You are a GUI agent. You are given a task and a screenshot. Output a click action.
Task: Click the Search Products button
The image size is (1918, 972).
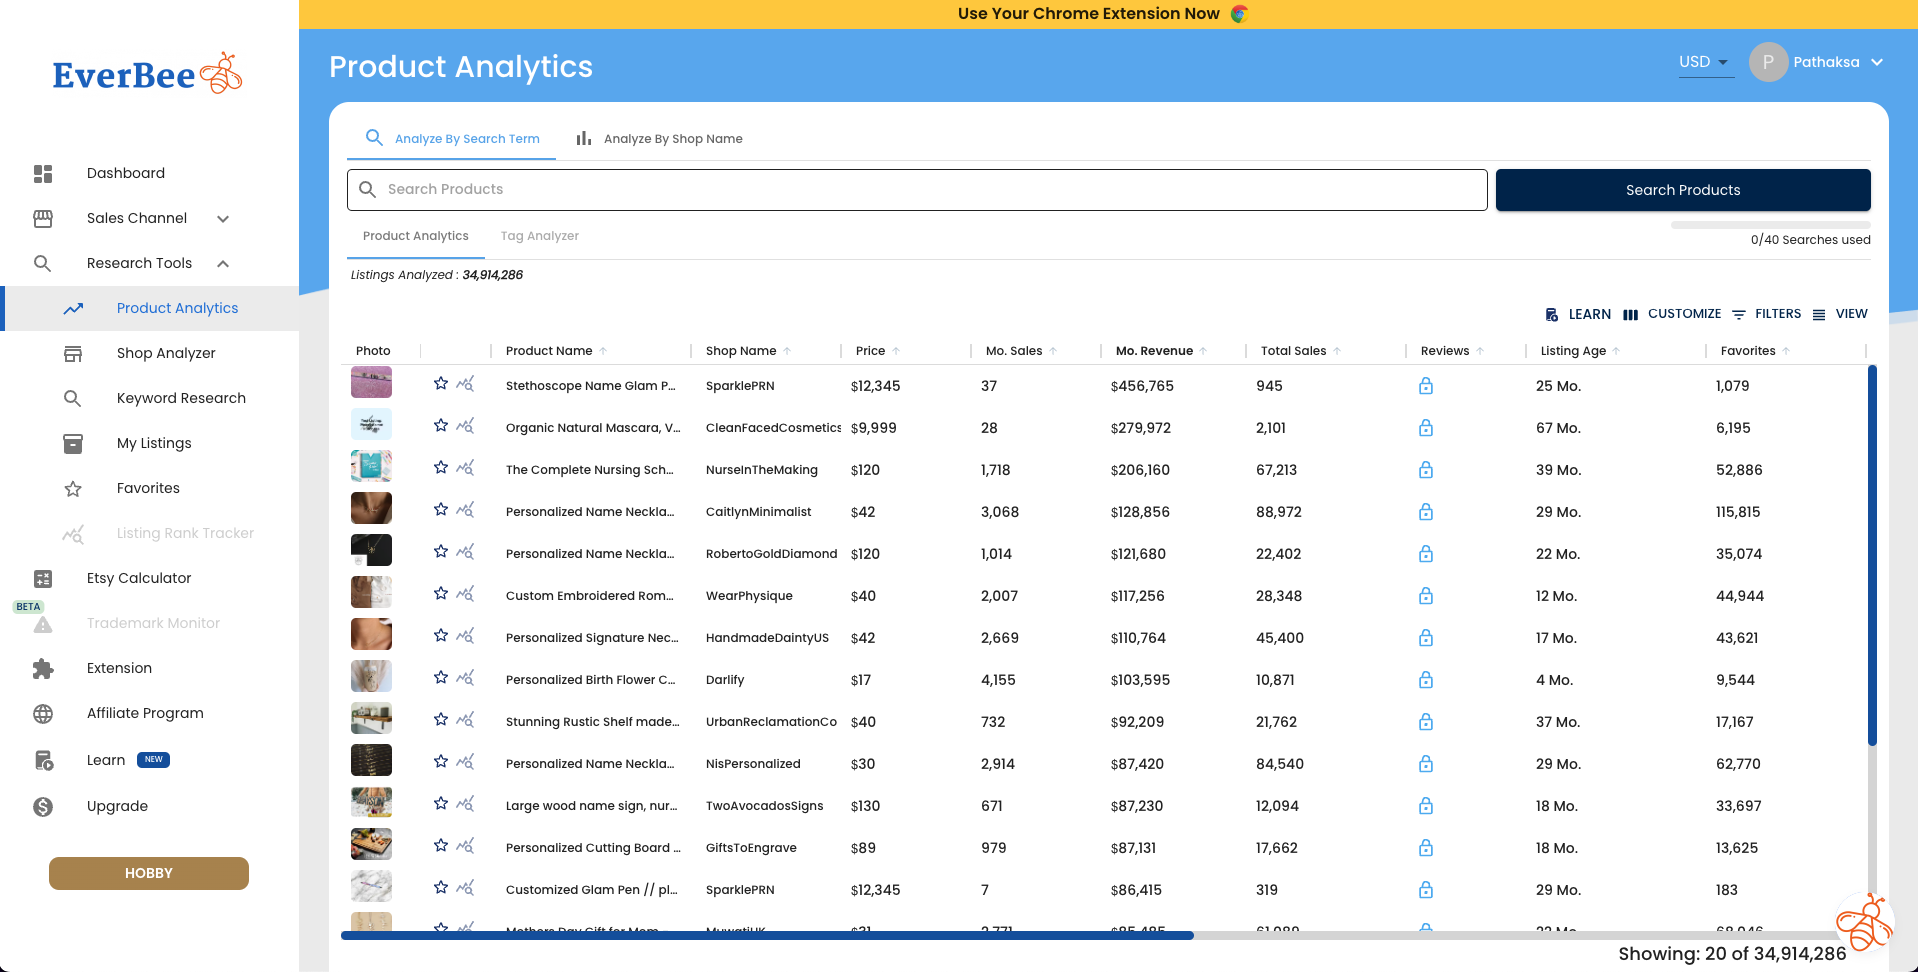[x=1682, y=189]
